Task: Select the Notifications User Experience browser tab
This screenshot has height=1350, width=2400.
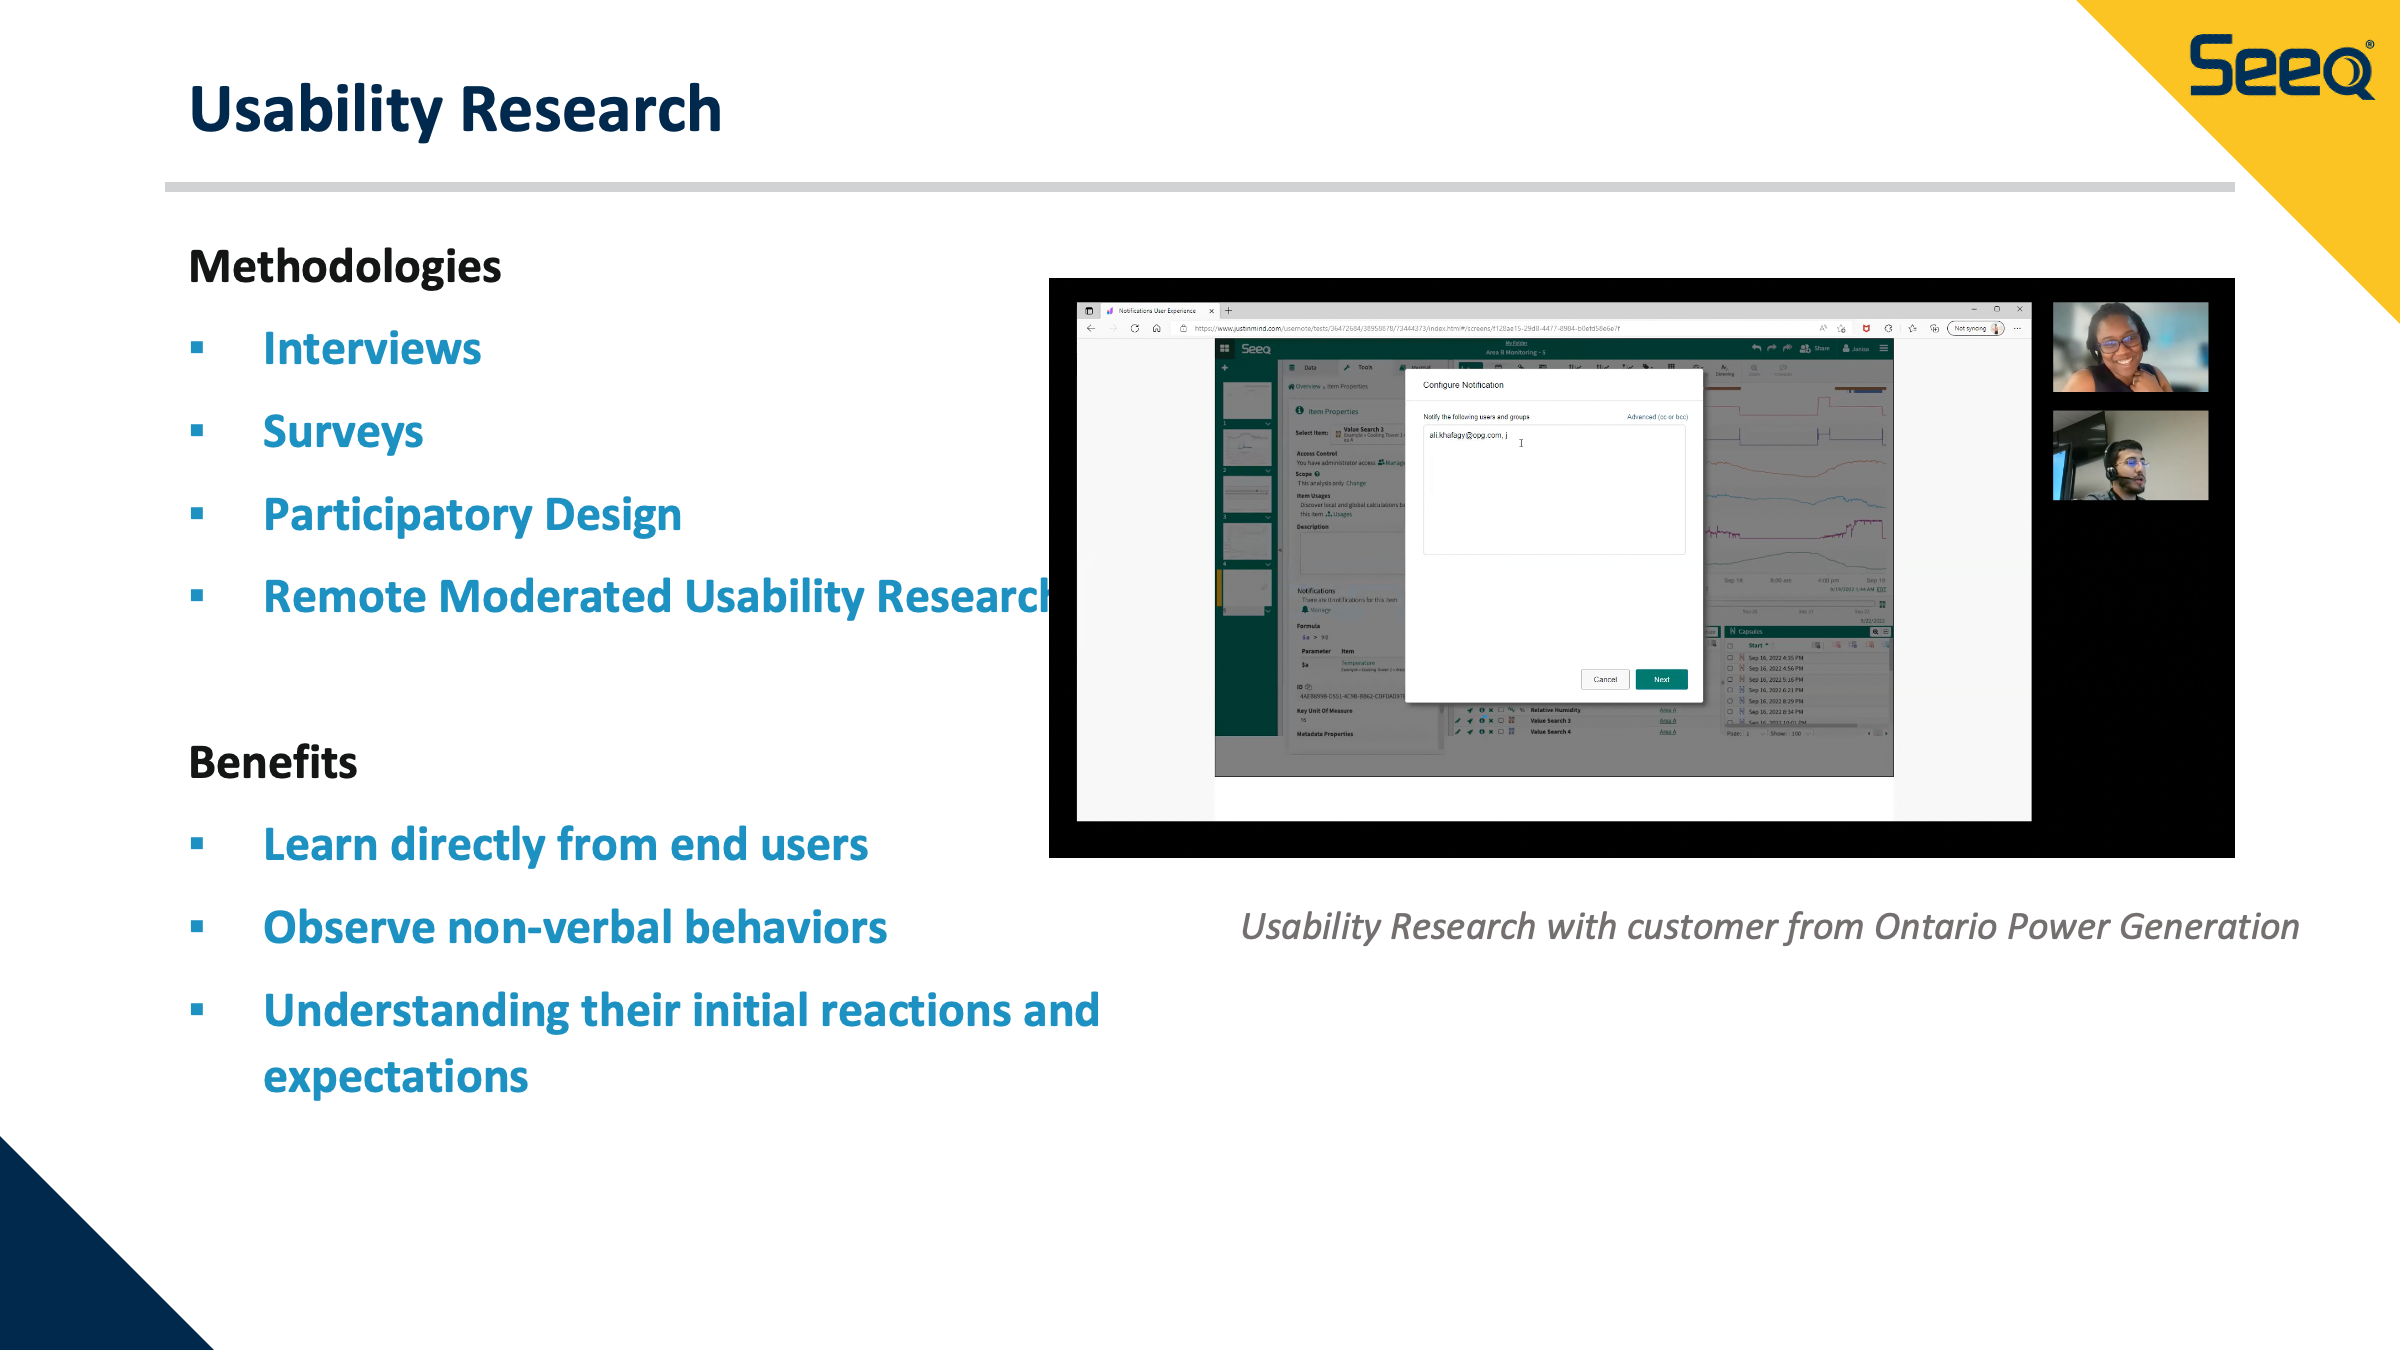Action: (x=1155, y=311)
